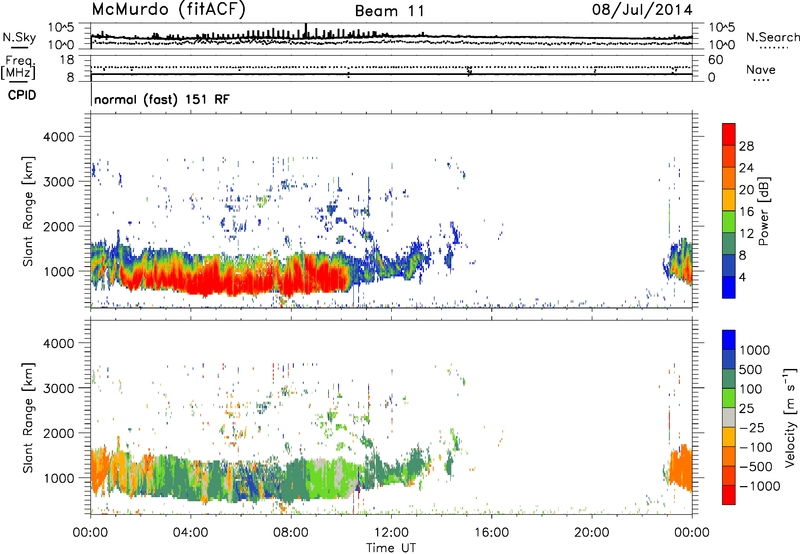Click the date '08/Jul/2014'
Image resolution: width=800 pixels, height=554 pixels.
pos(642,10)
